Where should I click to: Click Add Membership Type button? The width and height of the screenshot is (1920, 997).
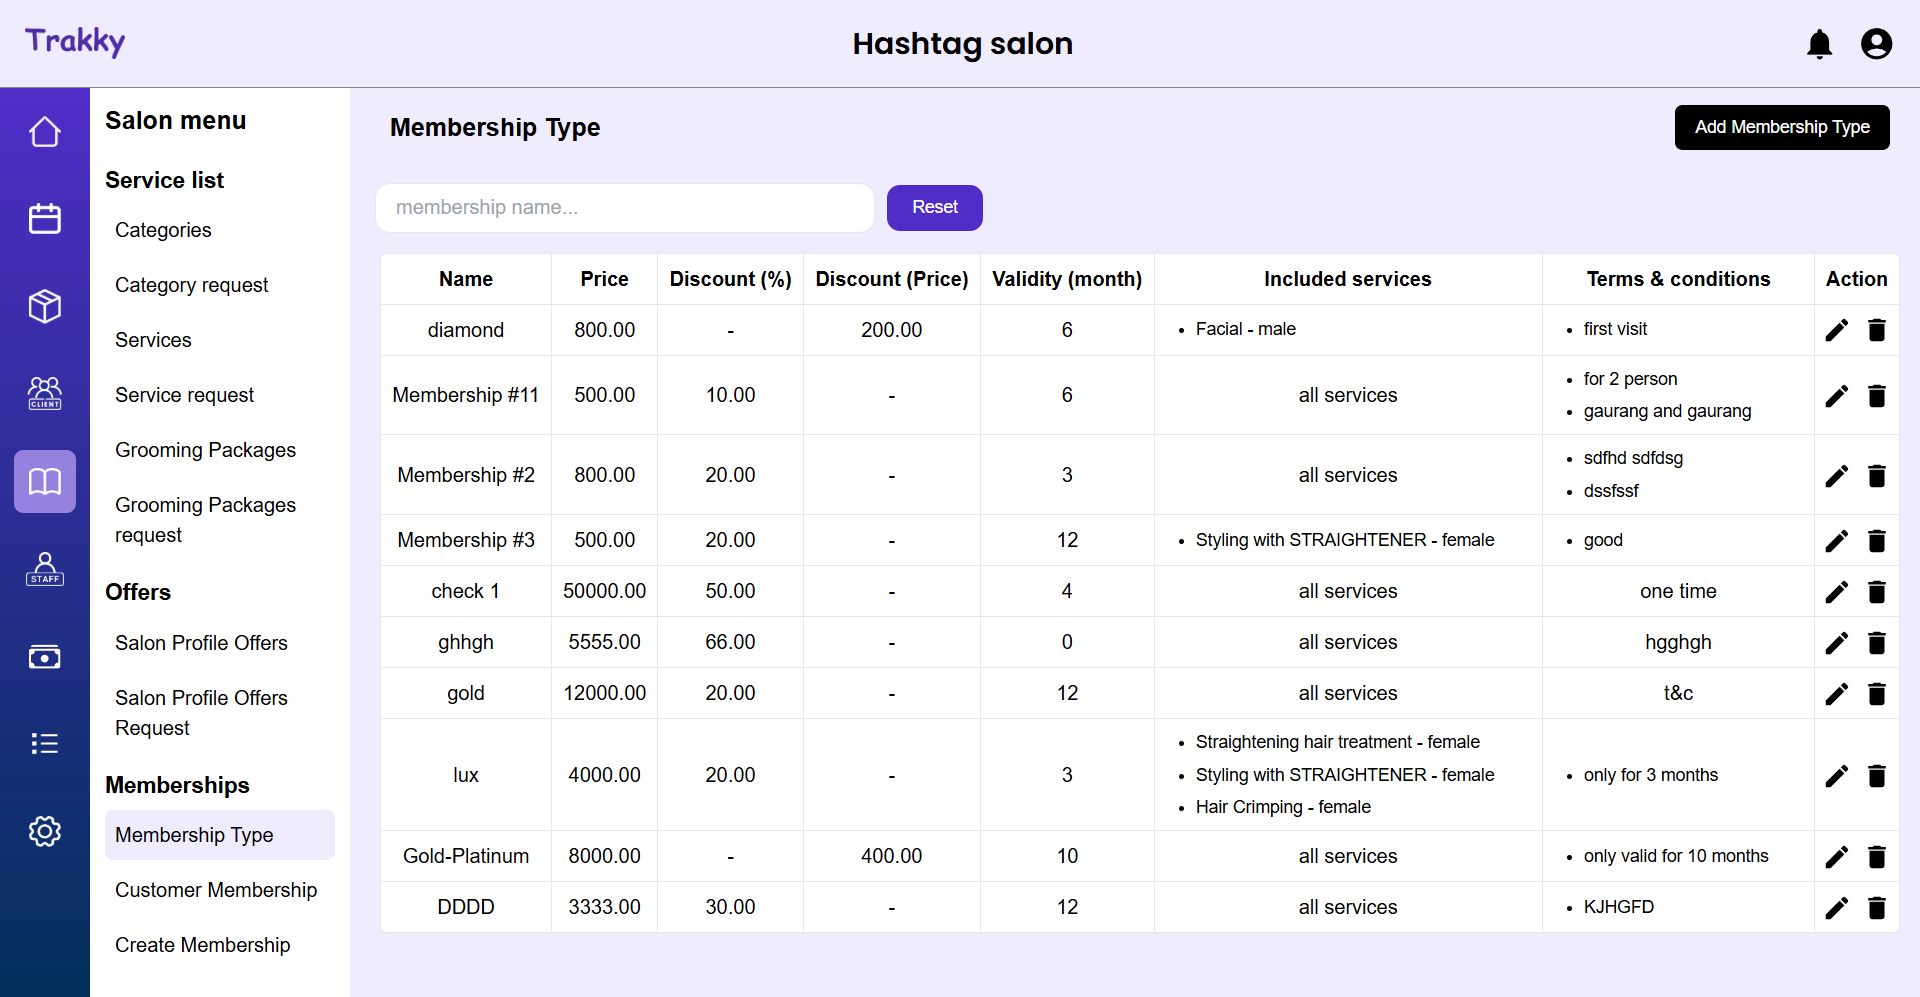click(x=1781, y=127)
